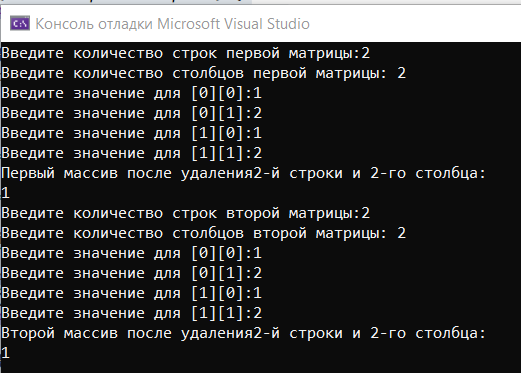The width and height of the screenshot is (521, 373).
Task: Select the second matrix's [1][1] prompt line
Action: click(132, 313)
